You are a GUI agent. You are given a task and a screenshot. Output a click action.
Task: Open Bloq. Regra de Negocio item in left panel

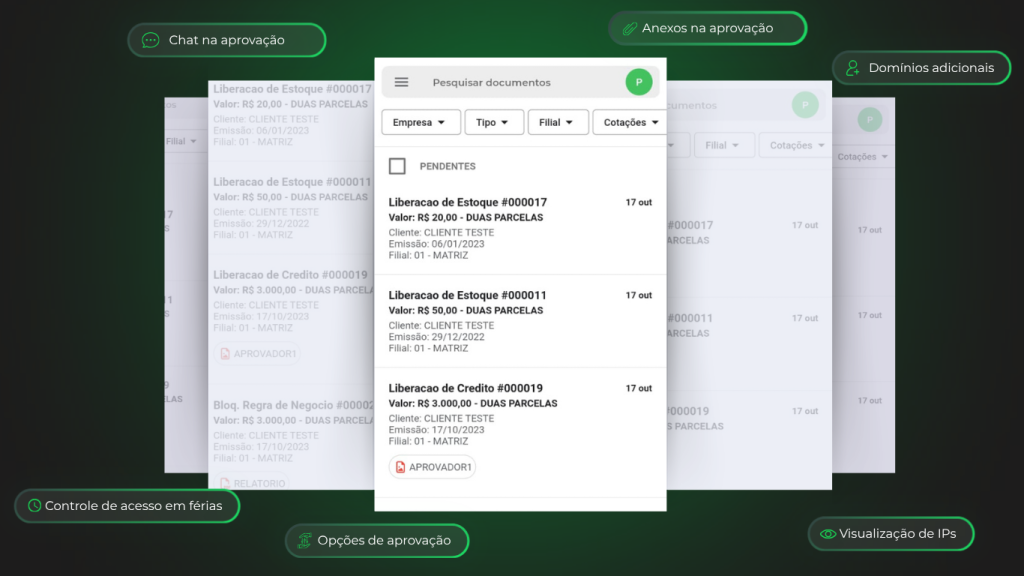(x=293, y=405)
